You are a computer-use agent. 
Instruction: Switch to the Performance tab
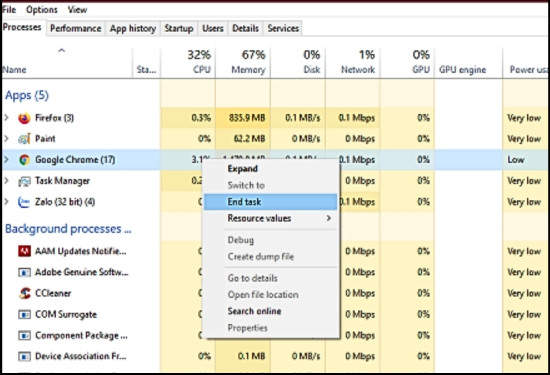click(75, 28)
